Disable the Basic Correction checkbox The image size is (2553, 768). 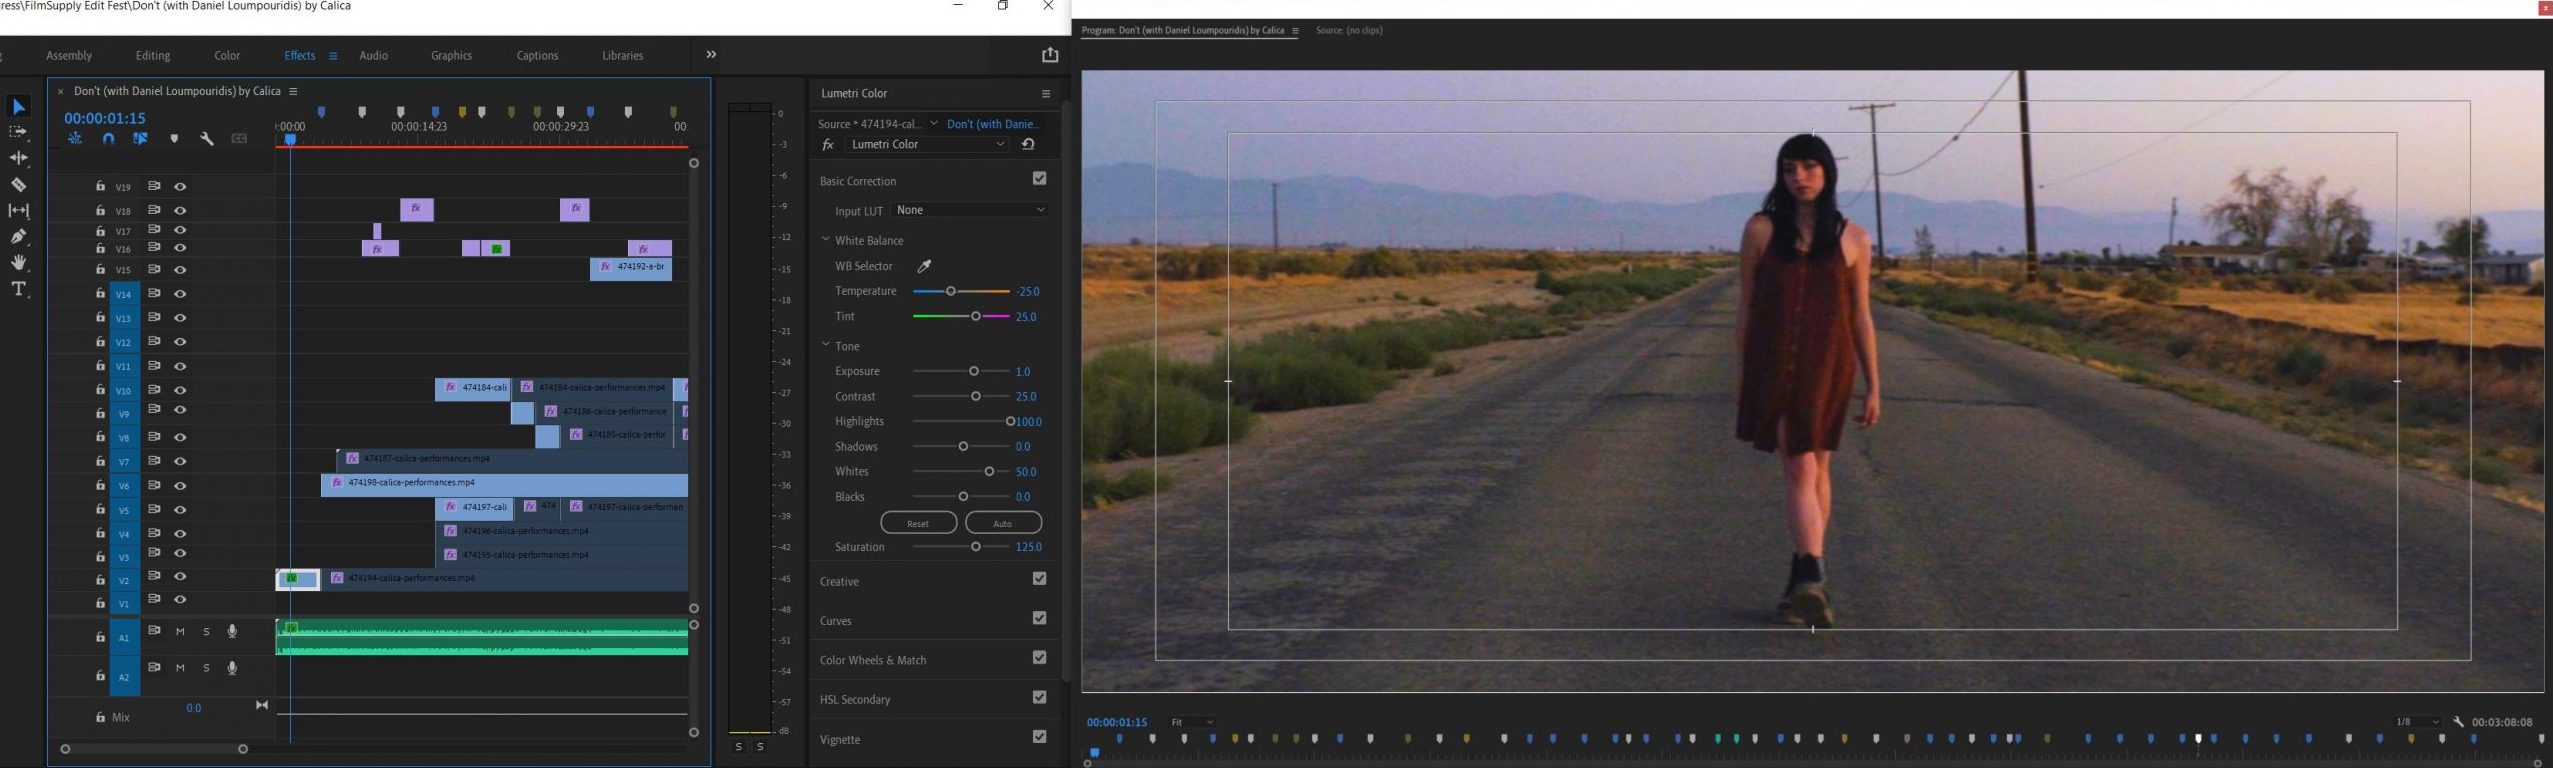coord(1040,178)
